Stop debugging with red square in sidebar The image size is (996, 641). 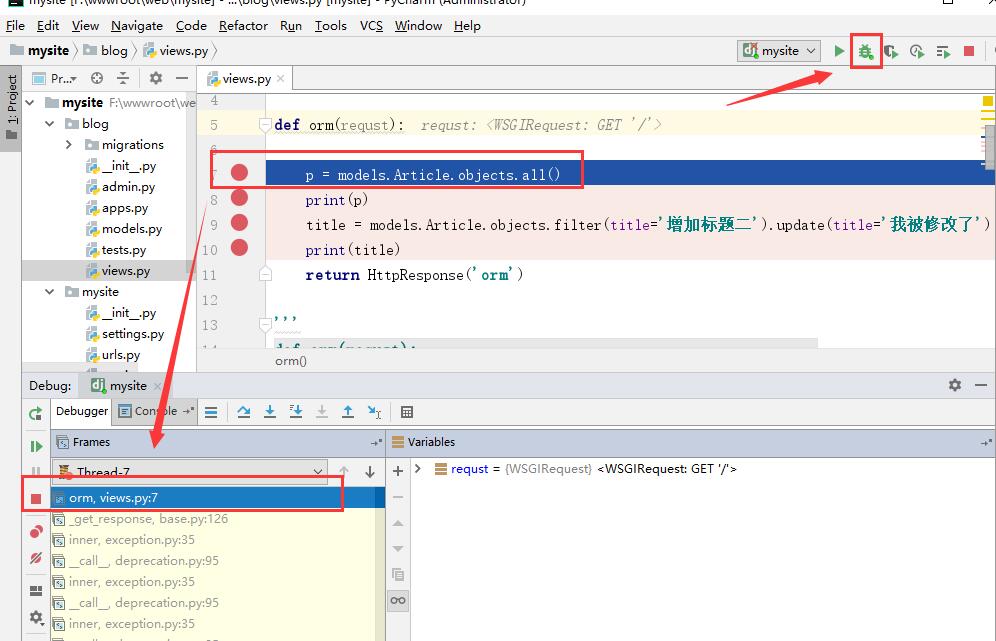[x=36, y=499]
